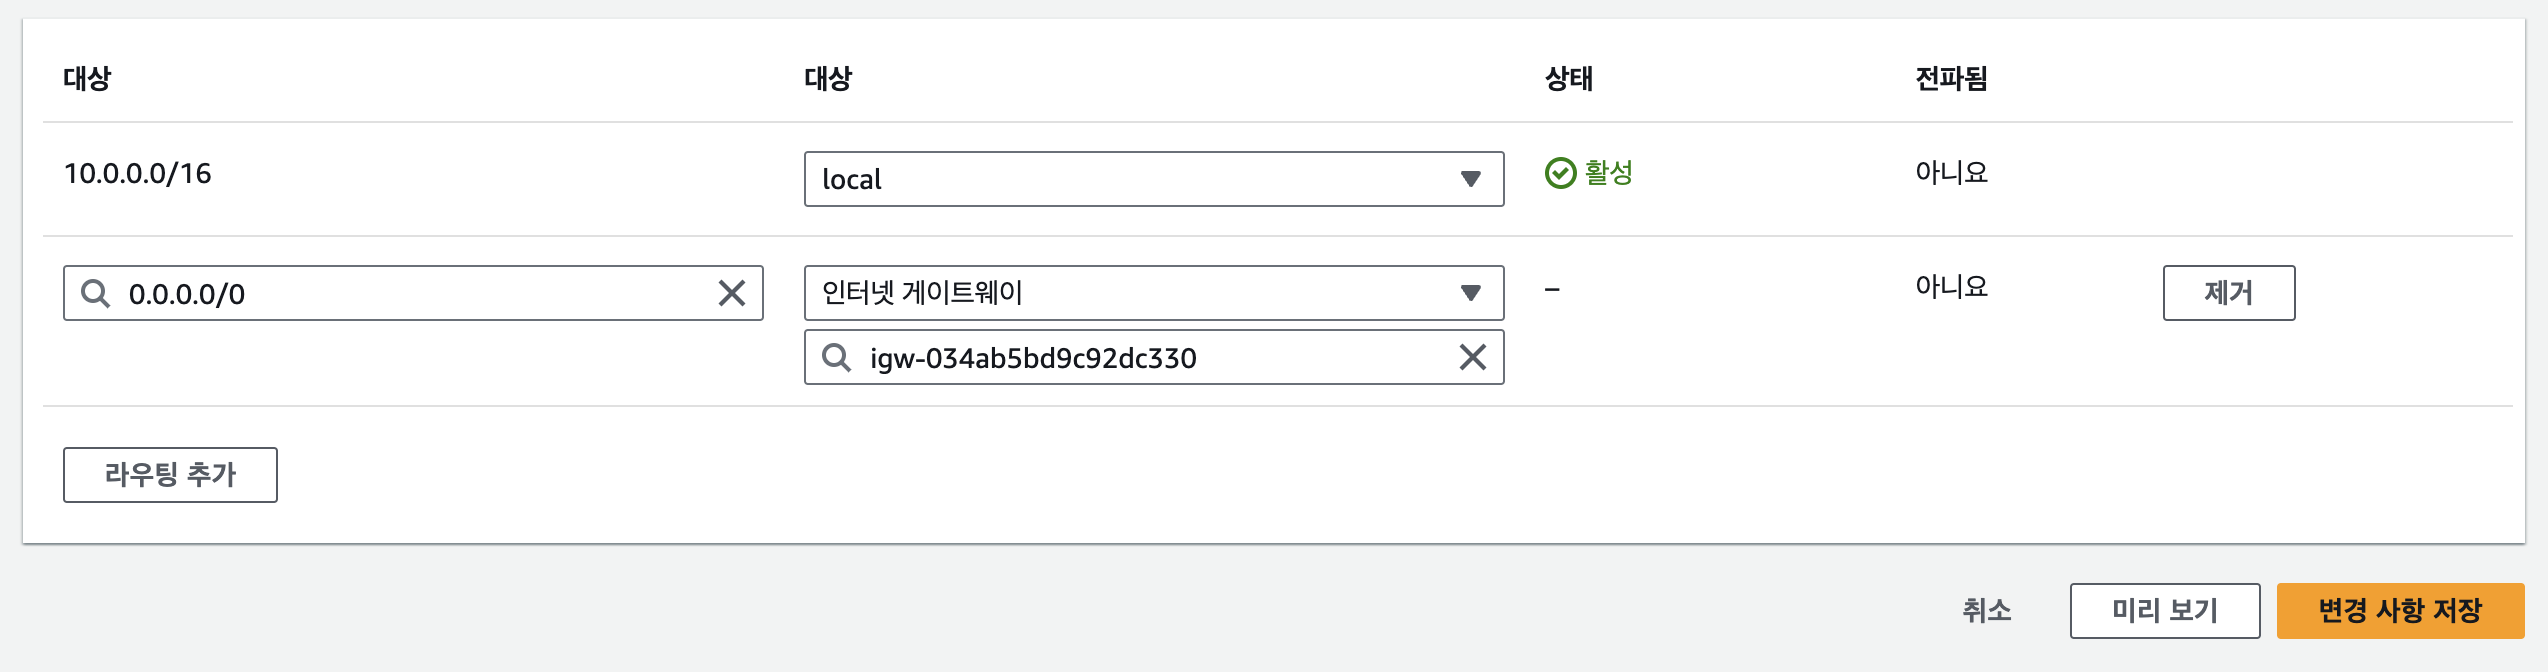Image resolution: width=2548 pixels, height=672 pixels.
Task: Cancel editing with the 취소 link
Action: point(1986,610)
